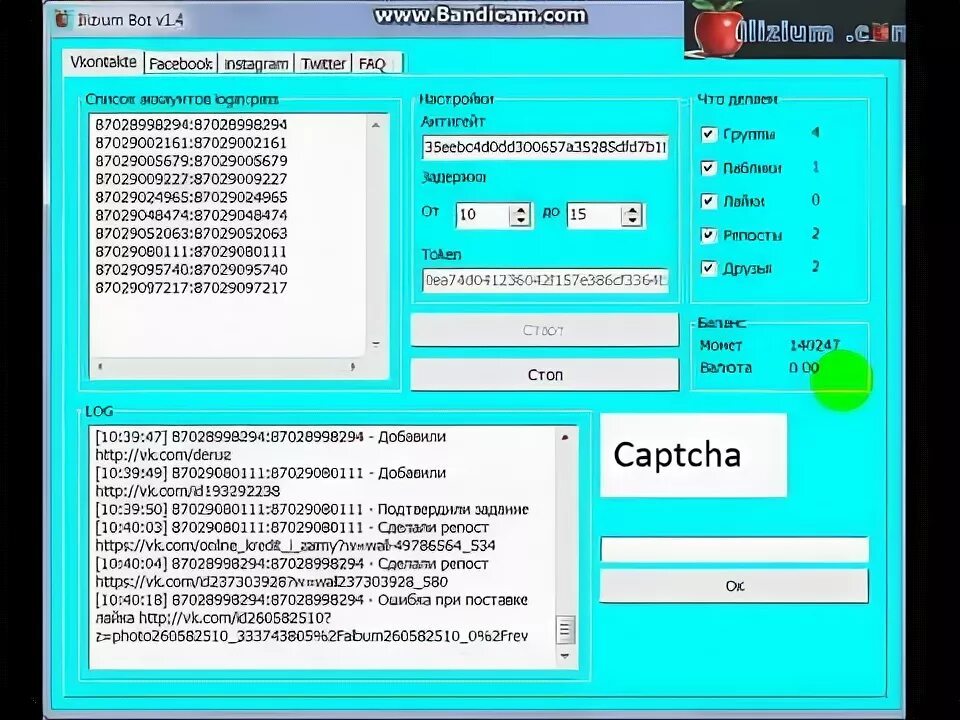The height and width of the screenshot is (720, 960).
Task: Select account row 87029009227:87029009227
Action: point(191,179)
